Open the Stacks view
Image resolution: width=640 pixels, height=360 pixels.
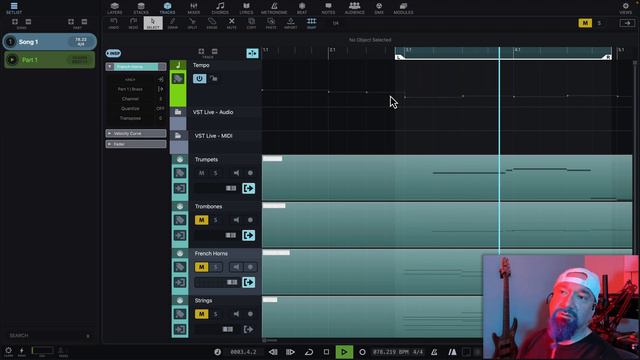pyautogui.click(x=141, y=8)
